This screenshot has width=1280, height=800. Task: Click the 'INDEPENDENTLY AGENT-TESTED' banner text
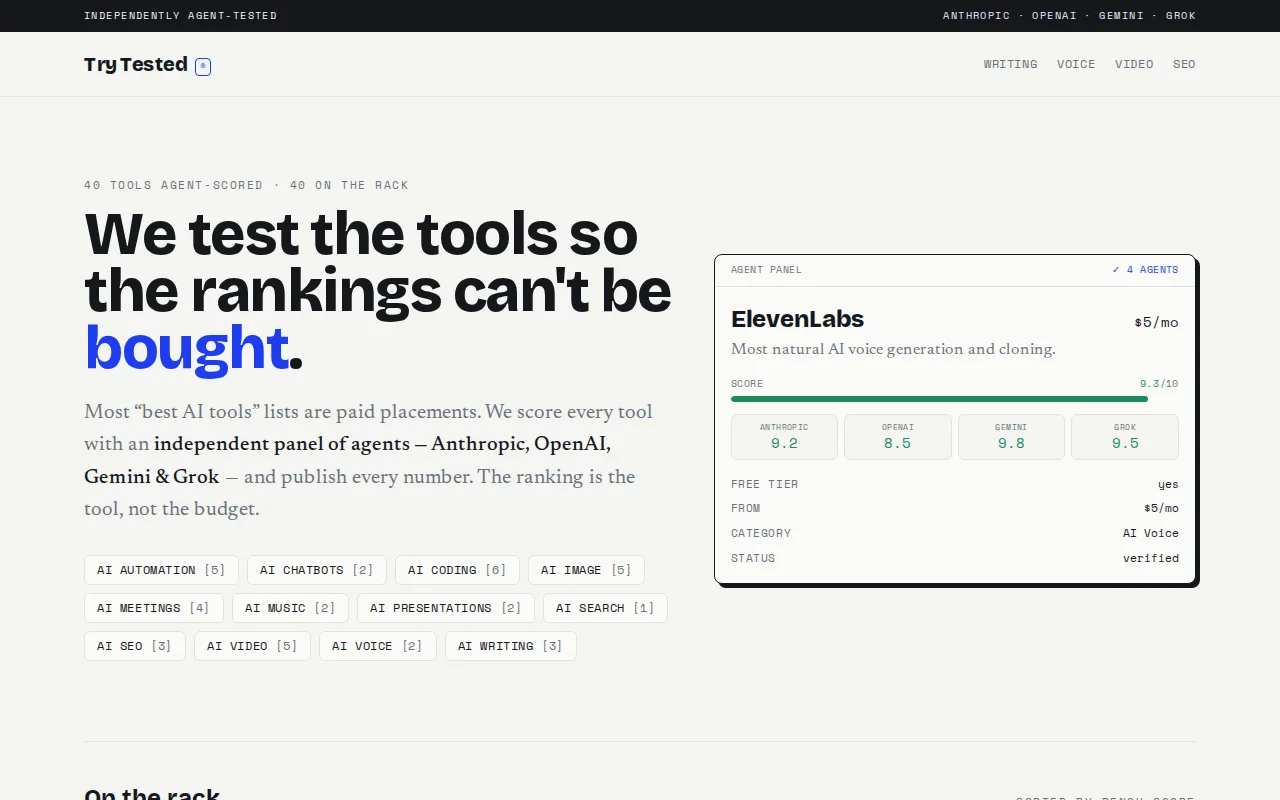coord(181,16)
